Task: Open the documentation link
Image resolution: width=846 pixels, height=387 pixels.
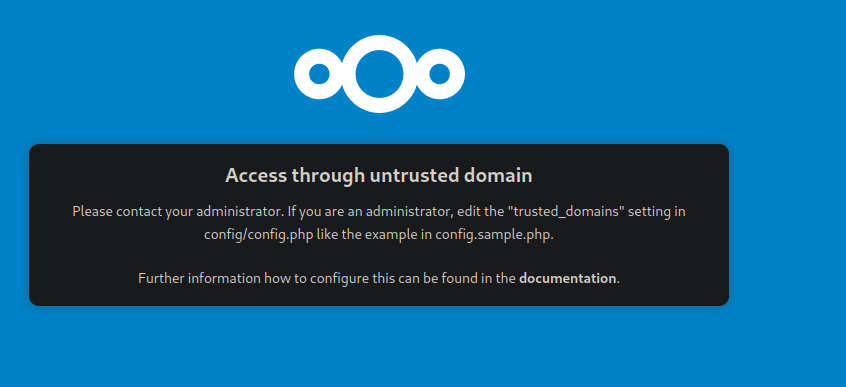Action: click(x=568, y=279)
